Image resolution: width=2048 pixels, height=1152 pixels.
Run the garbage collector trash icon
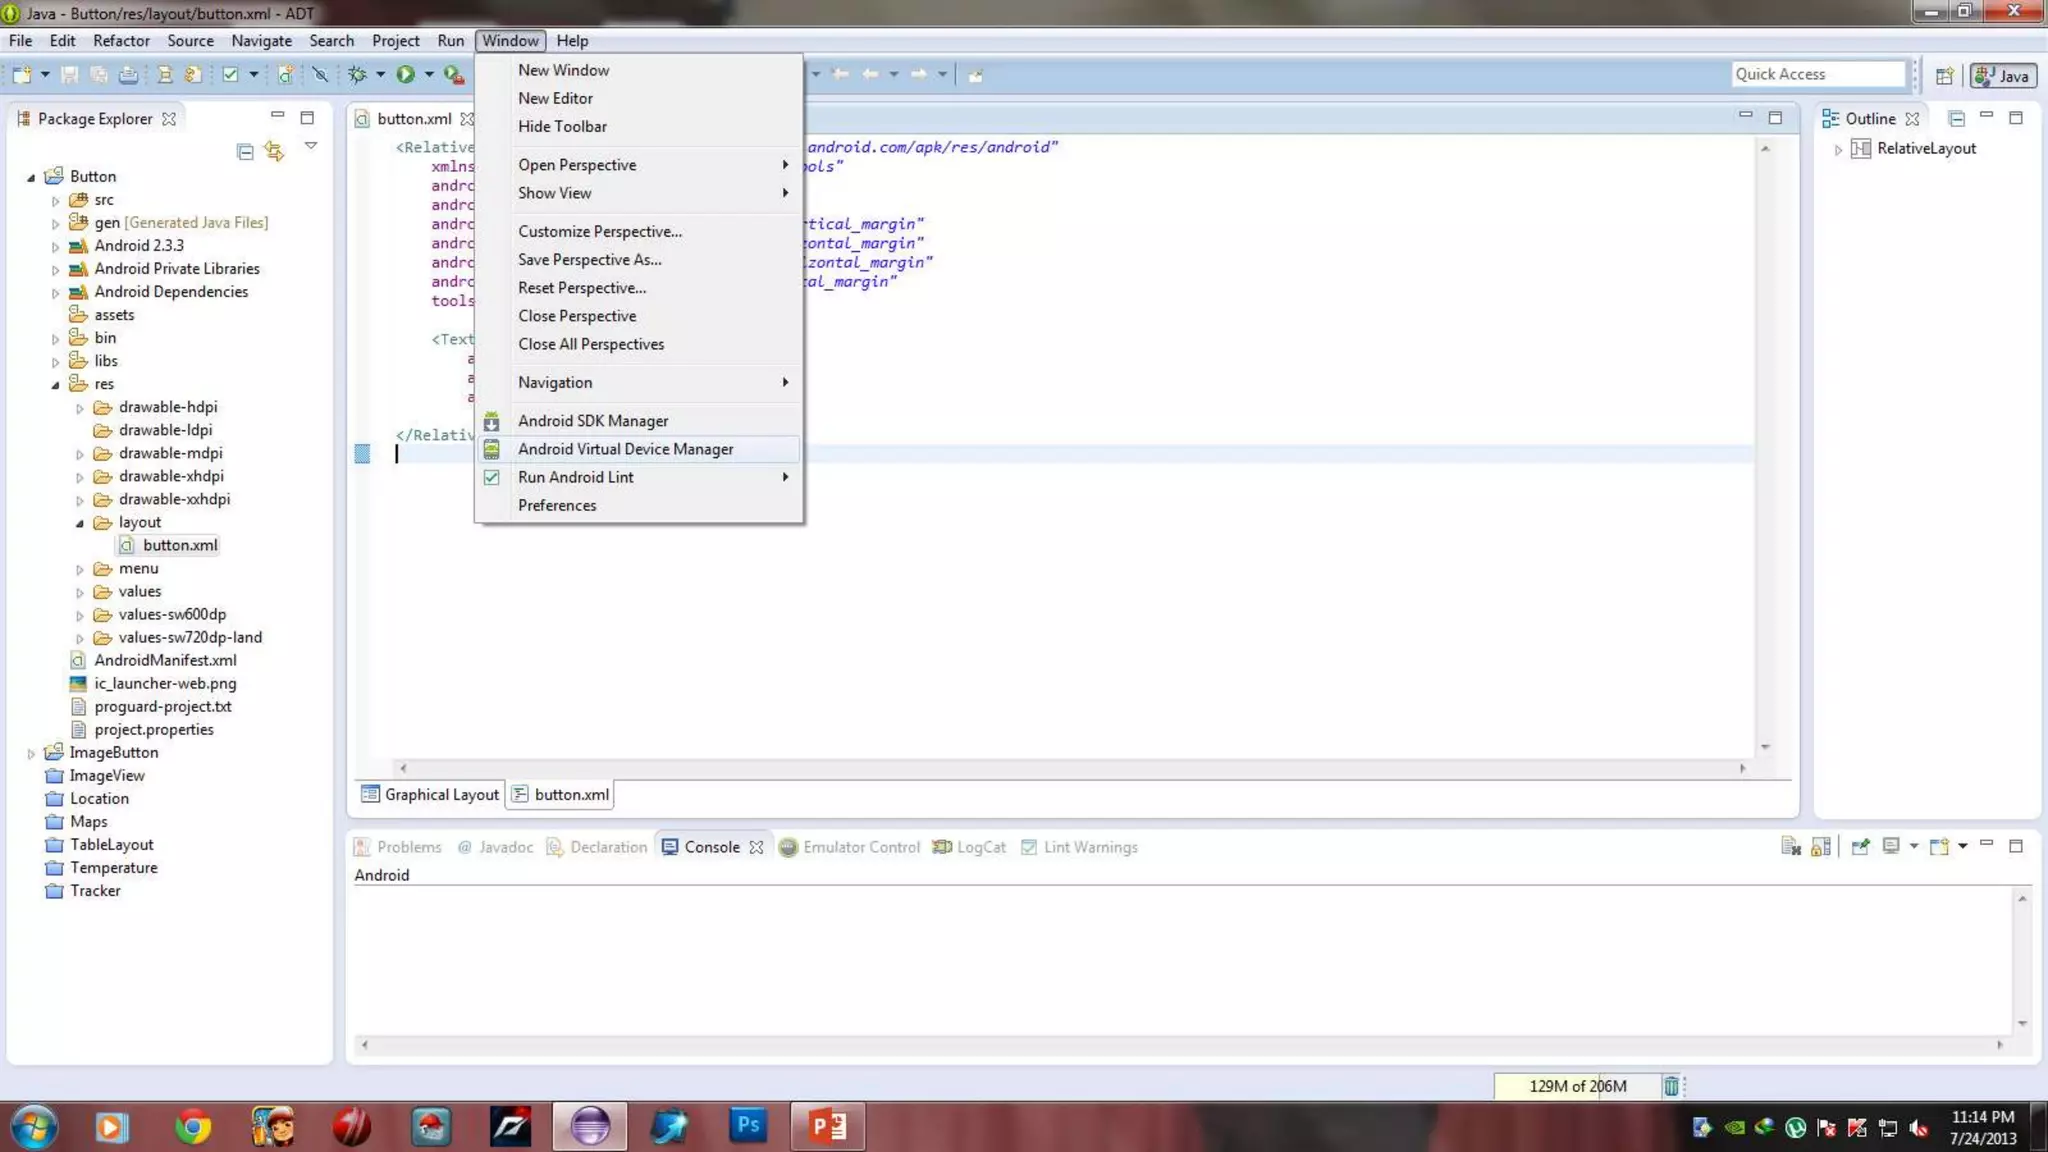(1671, 1086)
